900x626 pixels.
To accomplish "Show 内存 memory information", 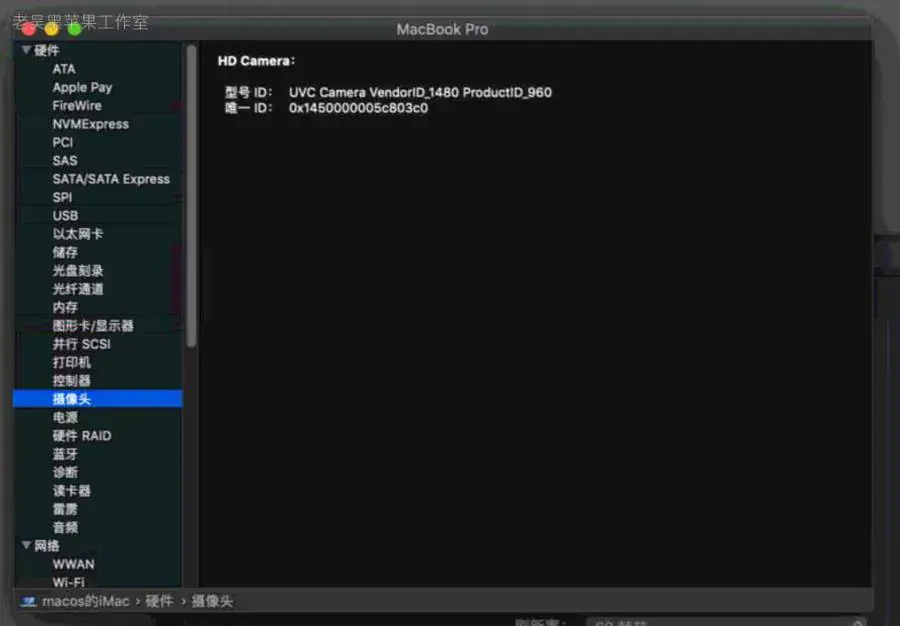I will [65, 308].
